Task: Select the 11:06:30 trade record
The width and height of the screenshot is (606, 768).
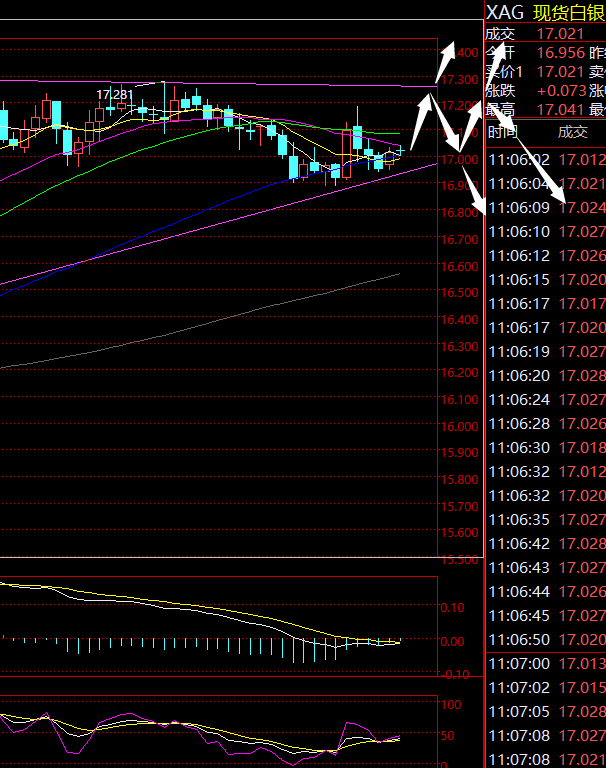Action: pos(545,448)
